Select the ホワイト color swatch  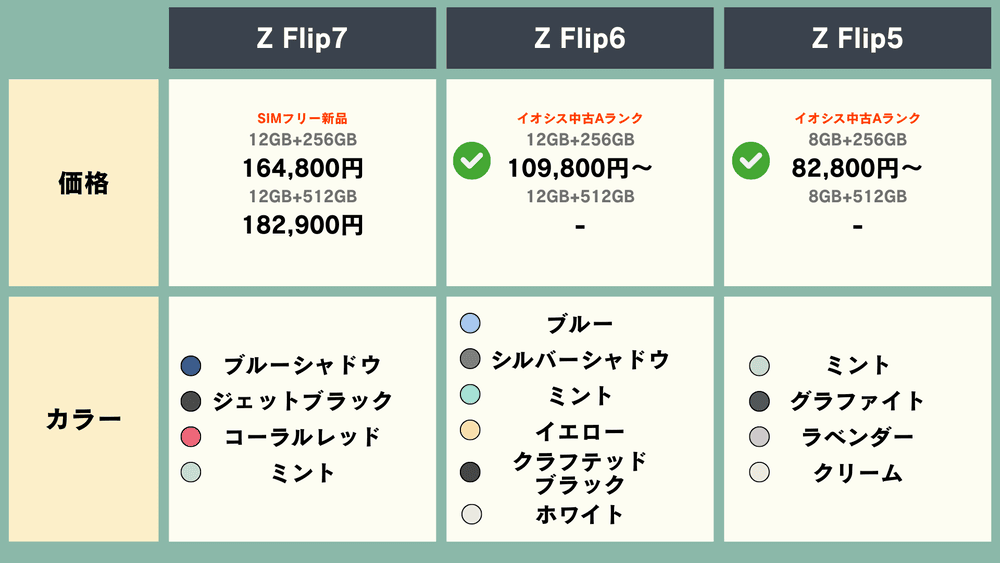[x=471, y=514]
